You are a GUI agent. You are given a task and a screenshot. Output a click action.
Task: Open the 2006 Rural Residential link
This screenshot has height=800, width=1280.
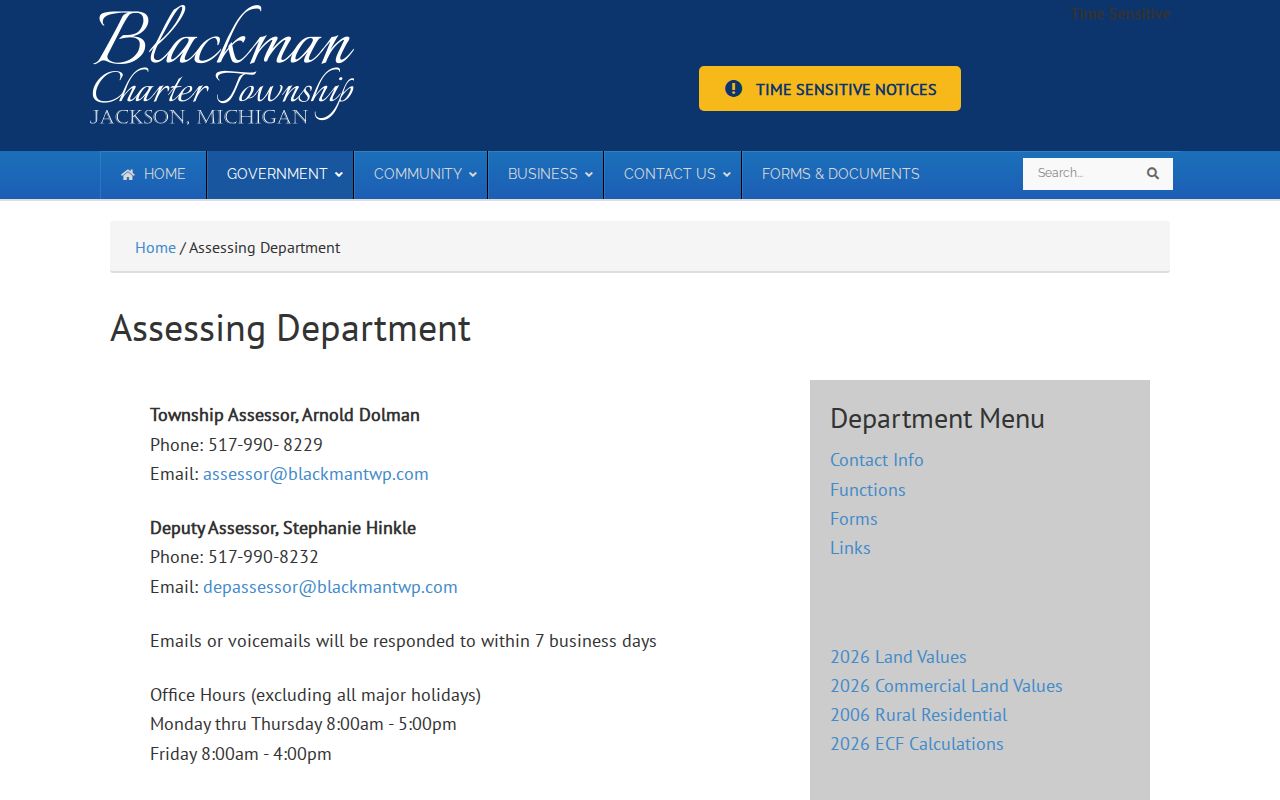[x=918, y=714]
